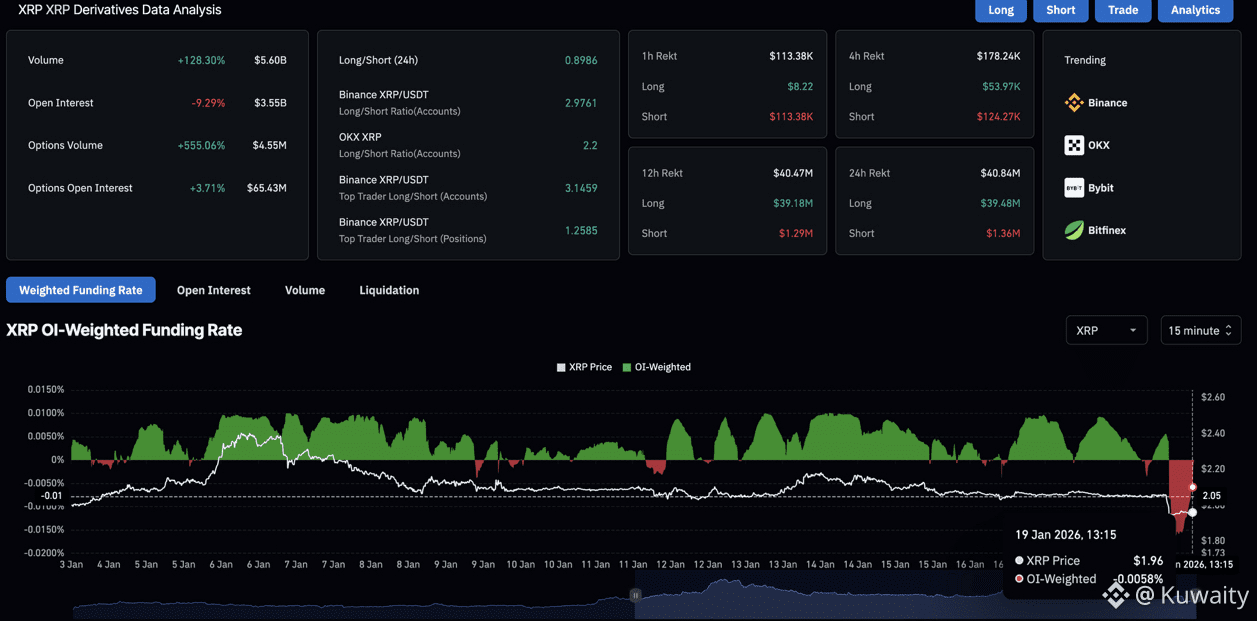Screen dimensions: 1257x621
Task: Switch to Volume chart tab
Action: 305,290
